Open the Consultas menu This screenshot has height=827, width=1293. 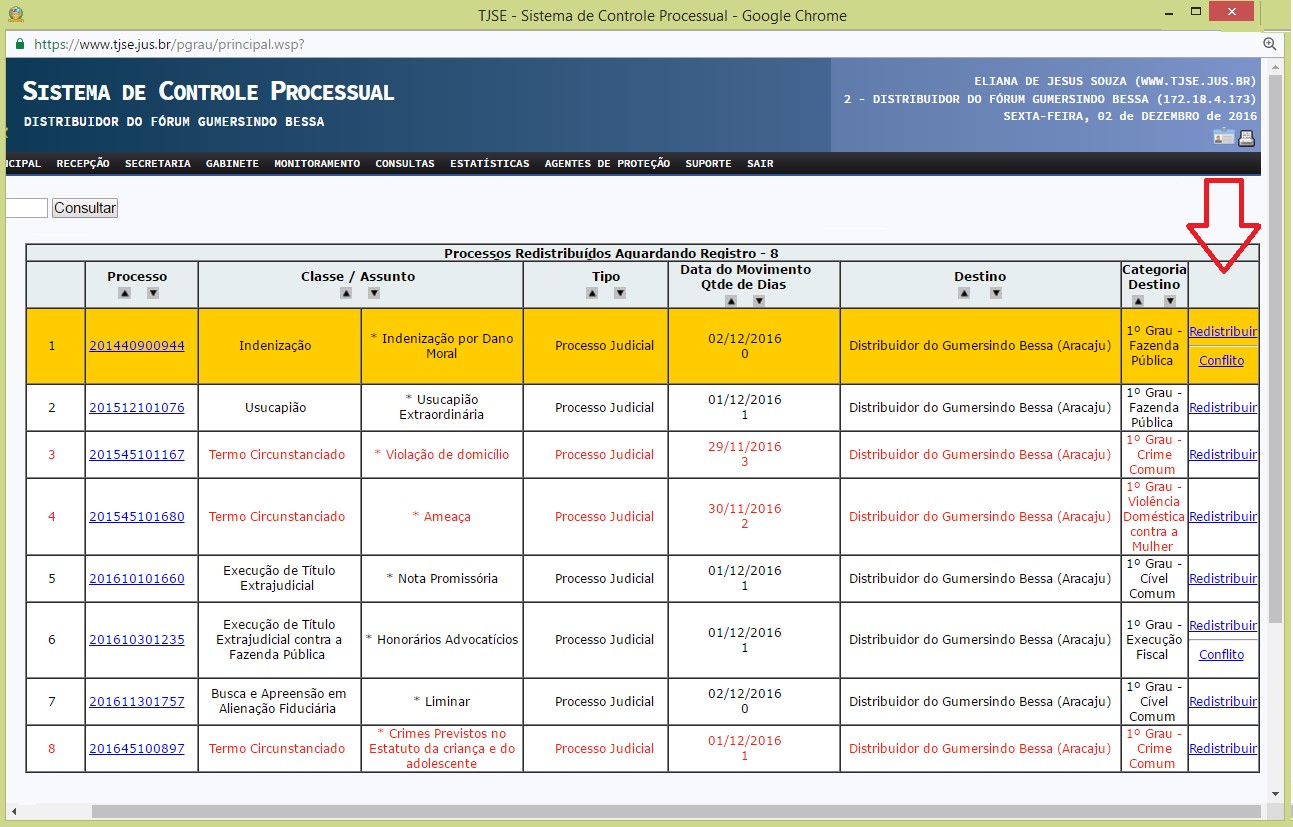point(405,164)
